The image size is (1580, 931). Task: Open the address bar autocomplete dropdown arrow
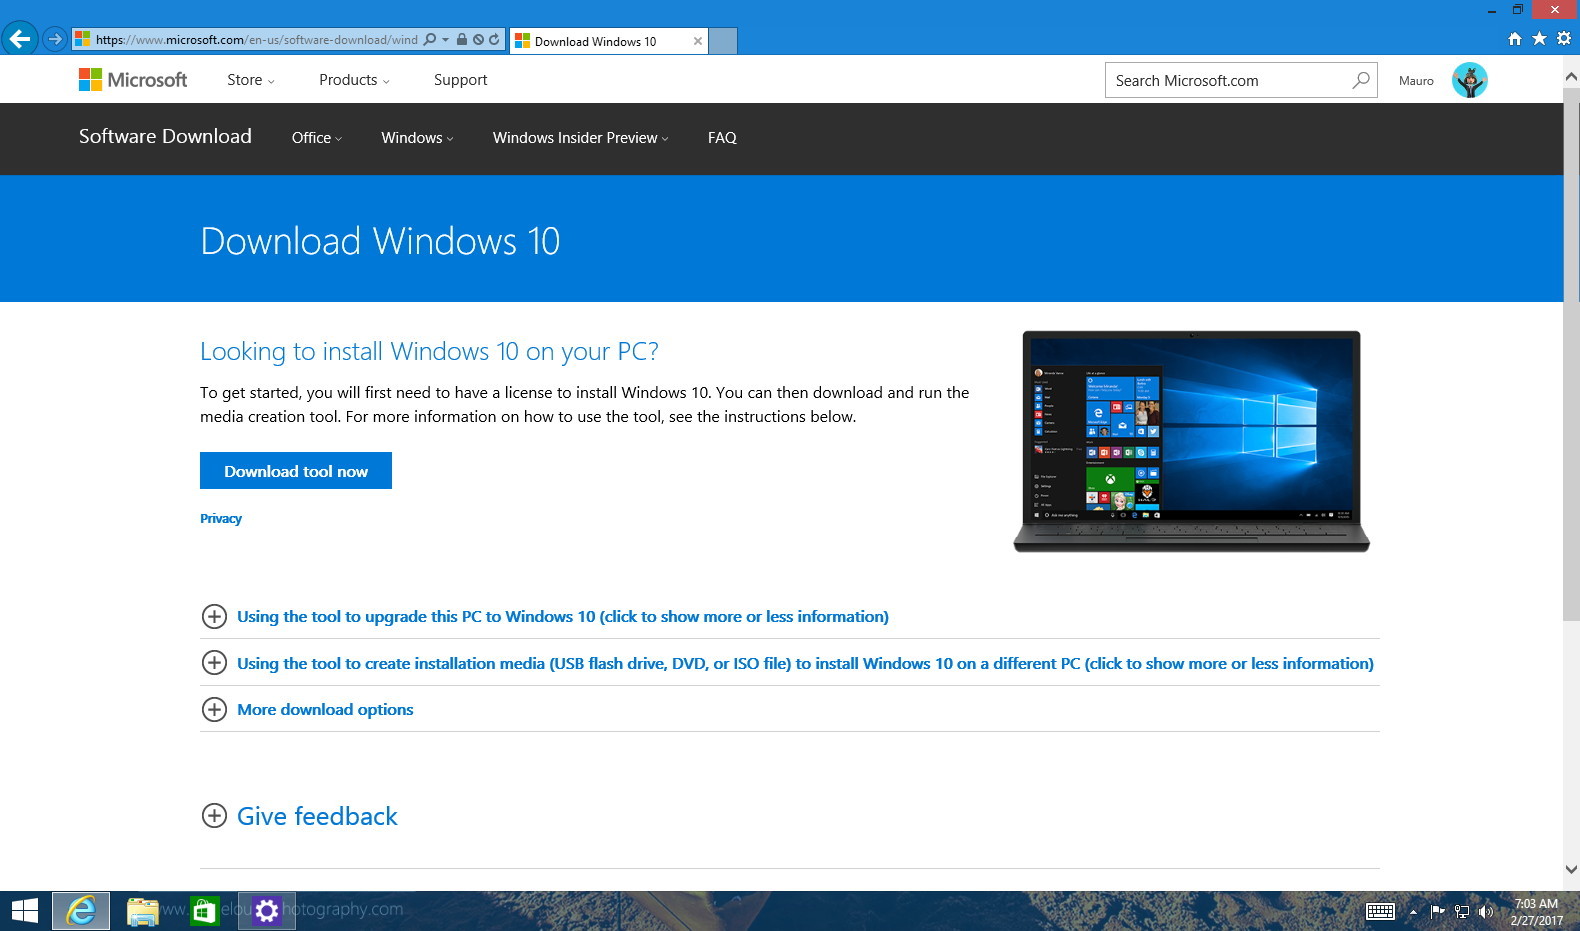point(445,40)
